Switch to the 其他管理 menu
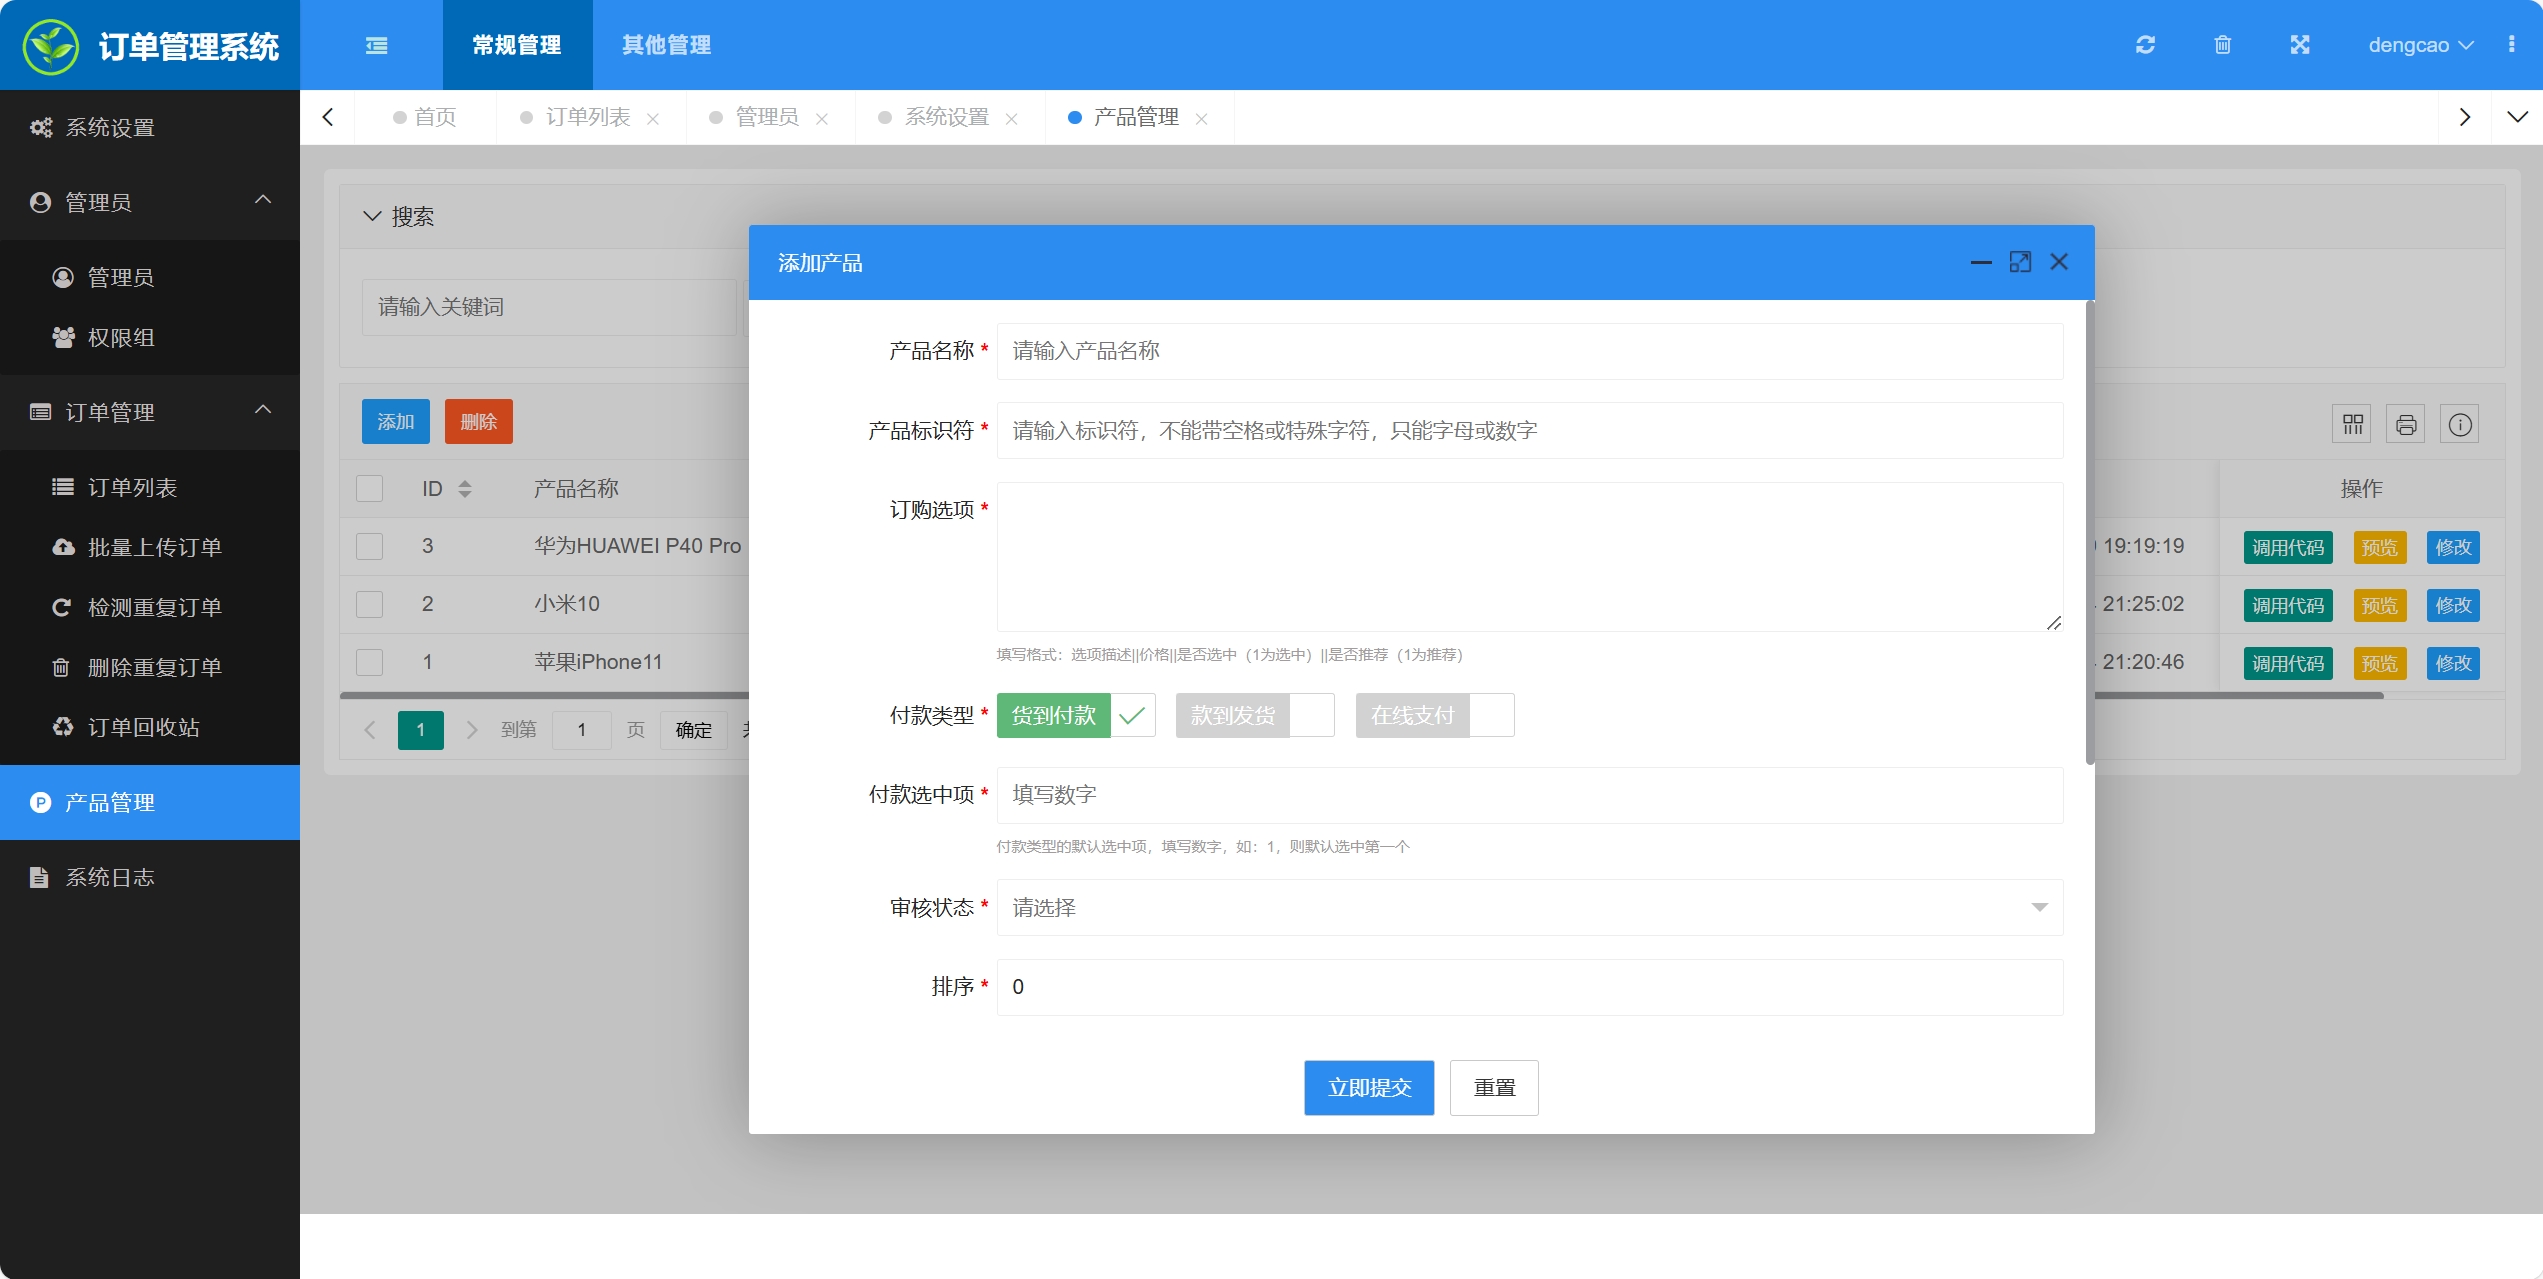The image size is (2543, 1279). [x=665, y=45]
